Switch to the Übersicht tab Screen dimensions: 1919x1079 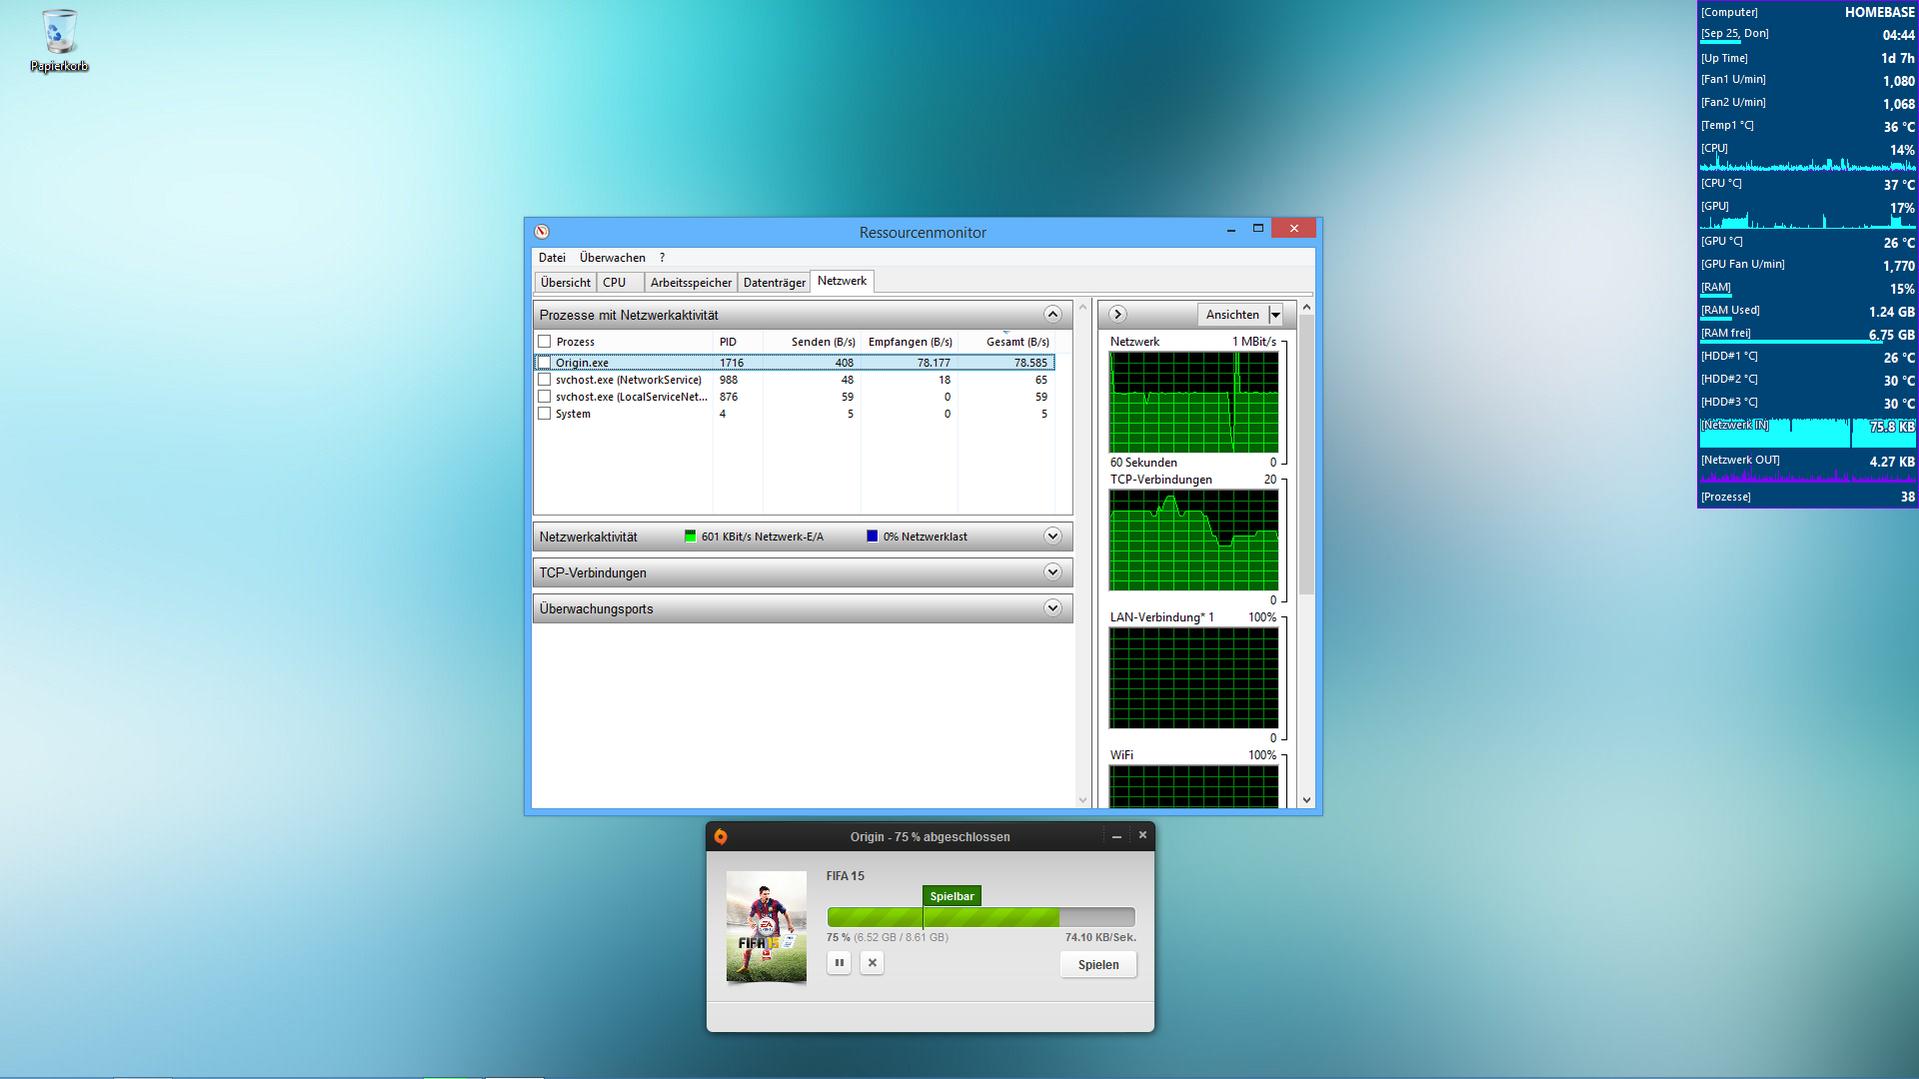(x=566, y=283)
